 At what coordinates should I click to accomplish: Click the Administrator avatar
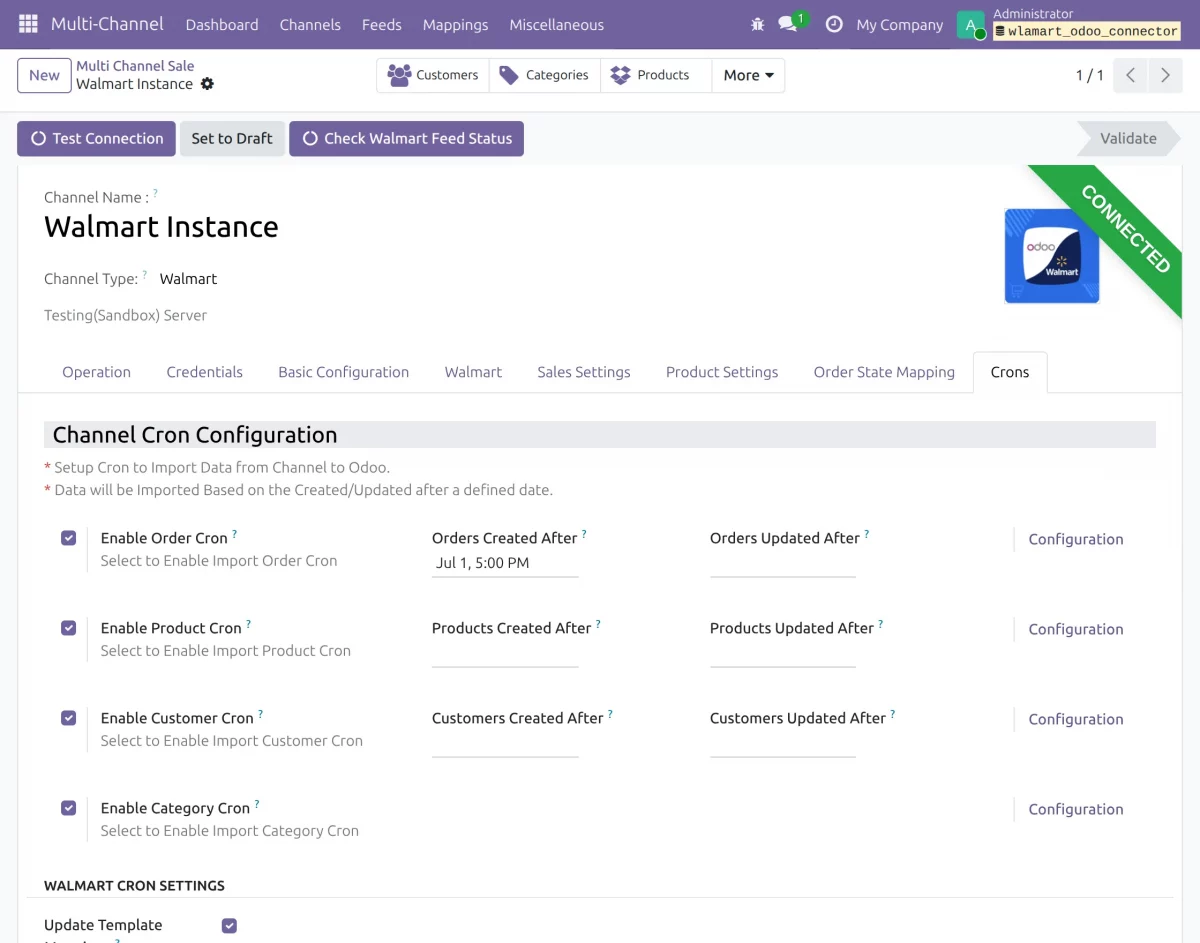pos(971,25)
